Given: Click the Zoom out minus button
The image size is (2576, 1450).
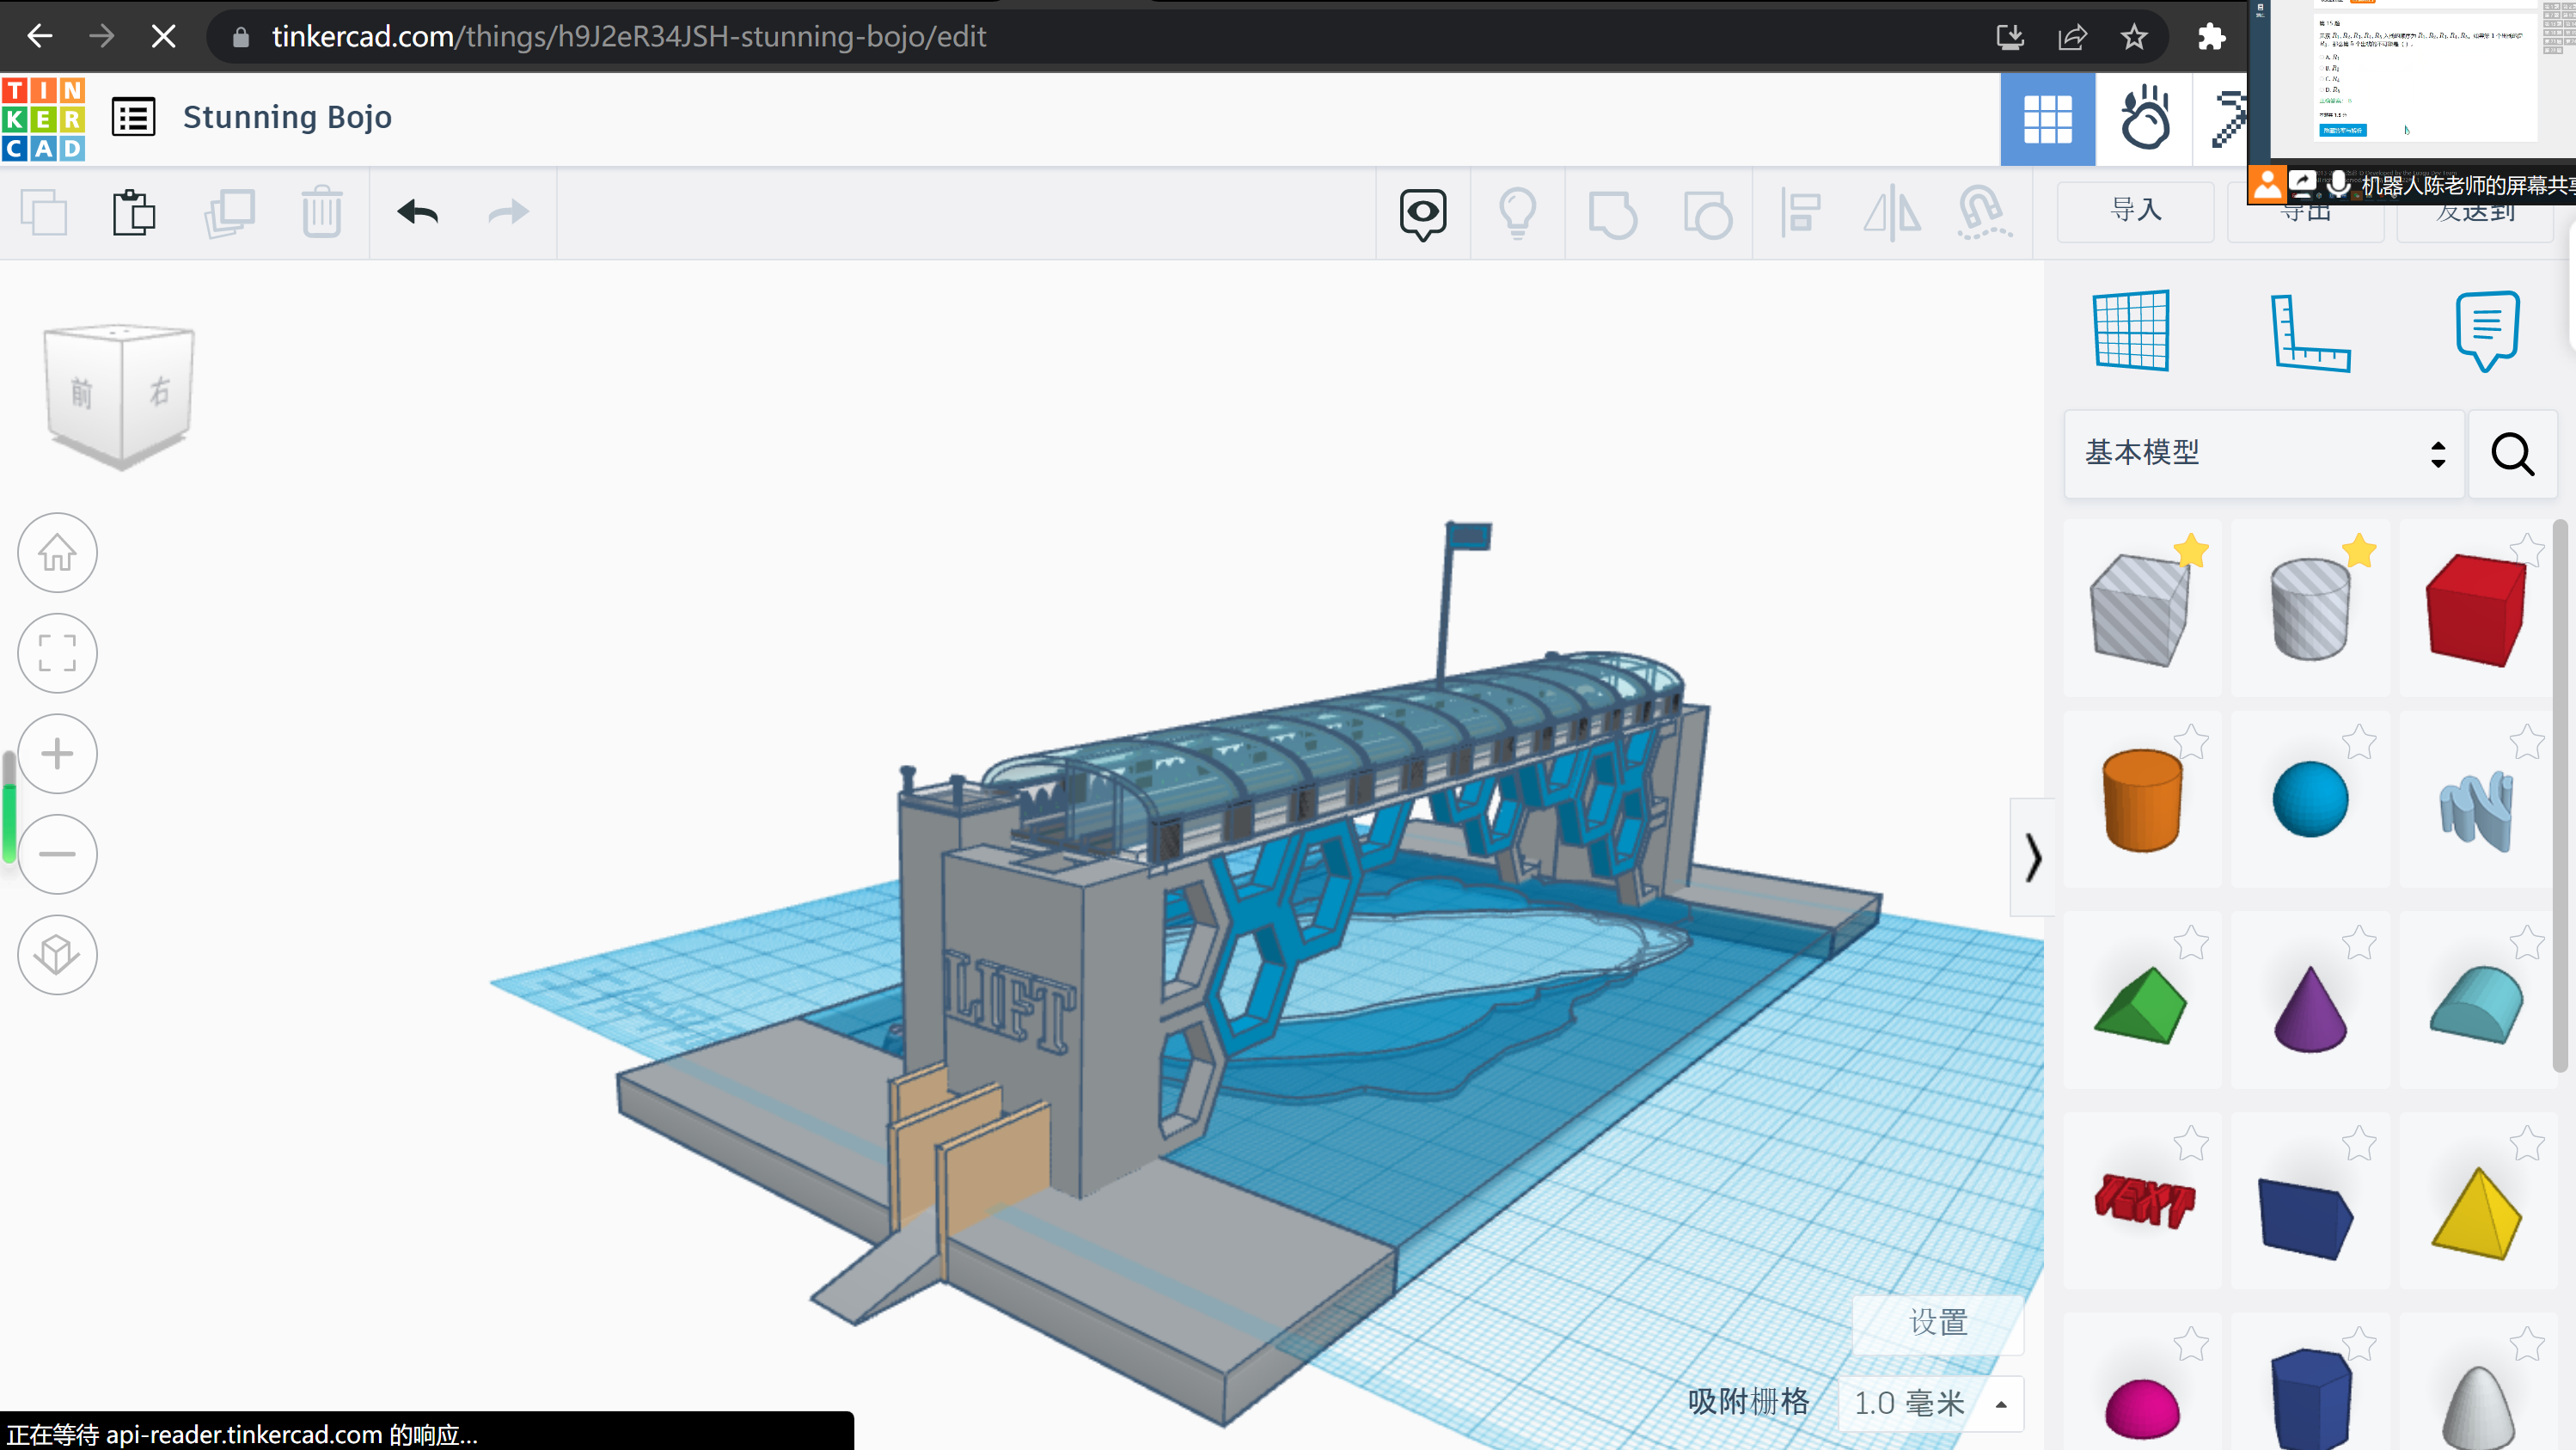Looking at the screenshot, I should tap(57, 854).
